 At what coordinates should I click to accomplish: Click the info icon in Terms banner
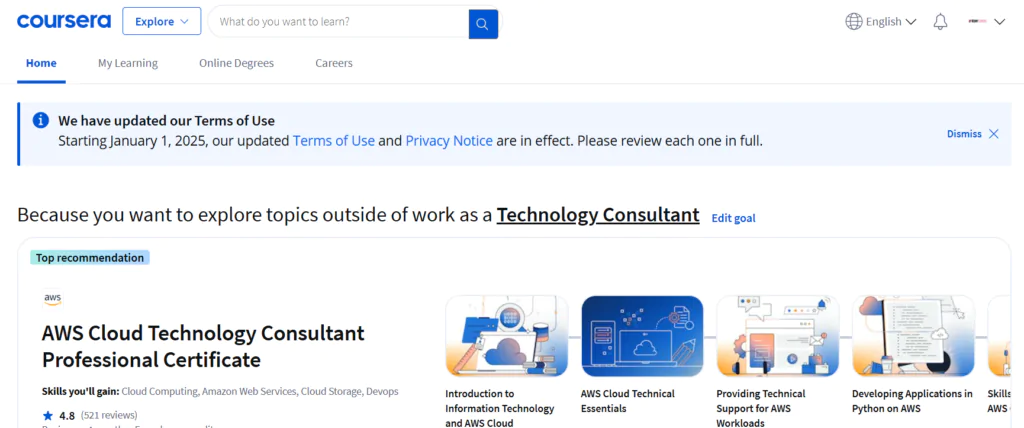[40, 120]
